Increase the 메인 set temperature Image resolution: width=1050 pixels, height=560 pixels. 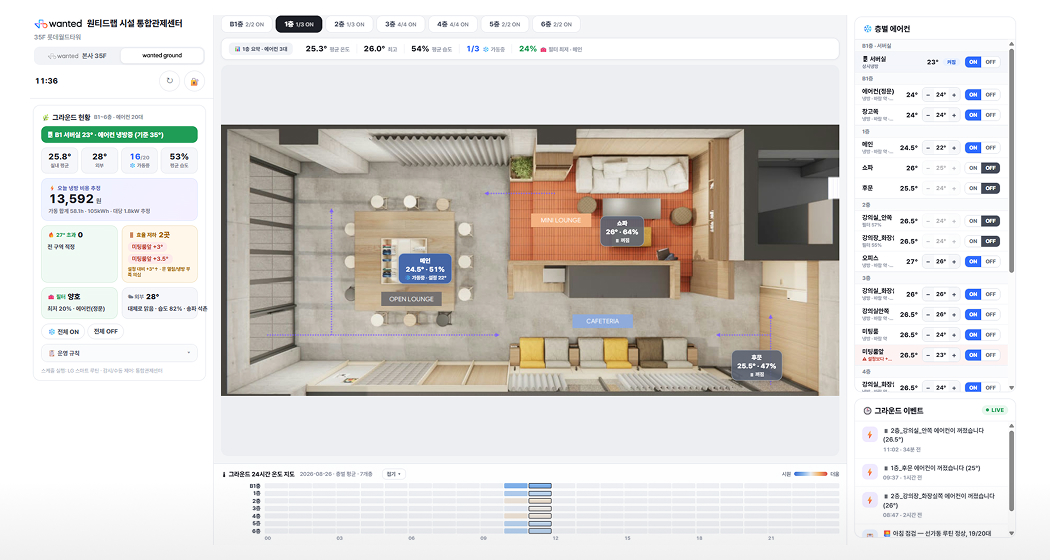pyautogui.click(x=954, y=148)
